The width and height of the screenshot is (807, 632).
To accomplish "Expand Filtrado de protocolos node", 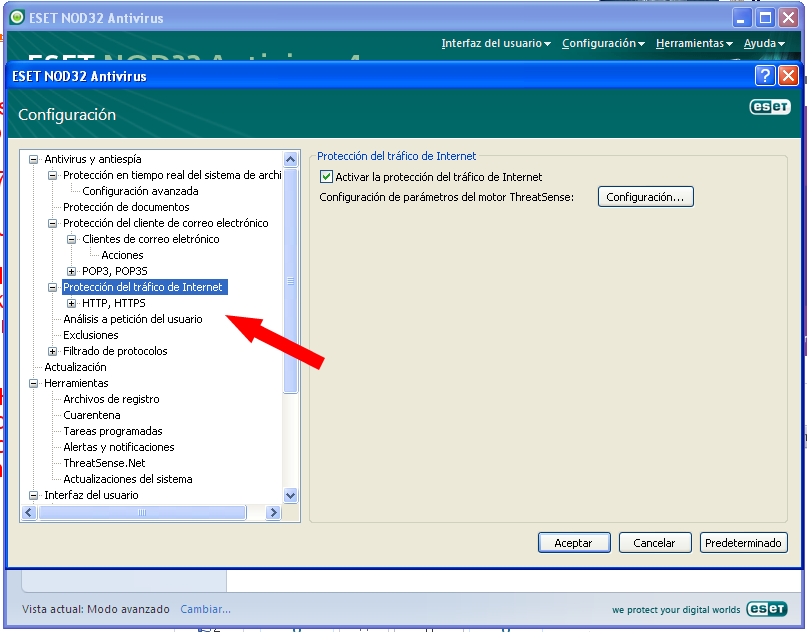I will [52, 351].
